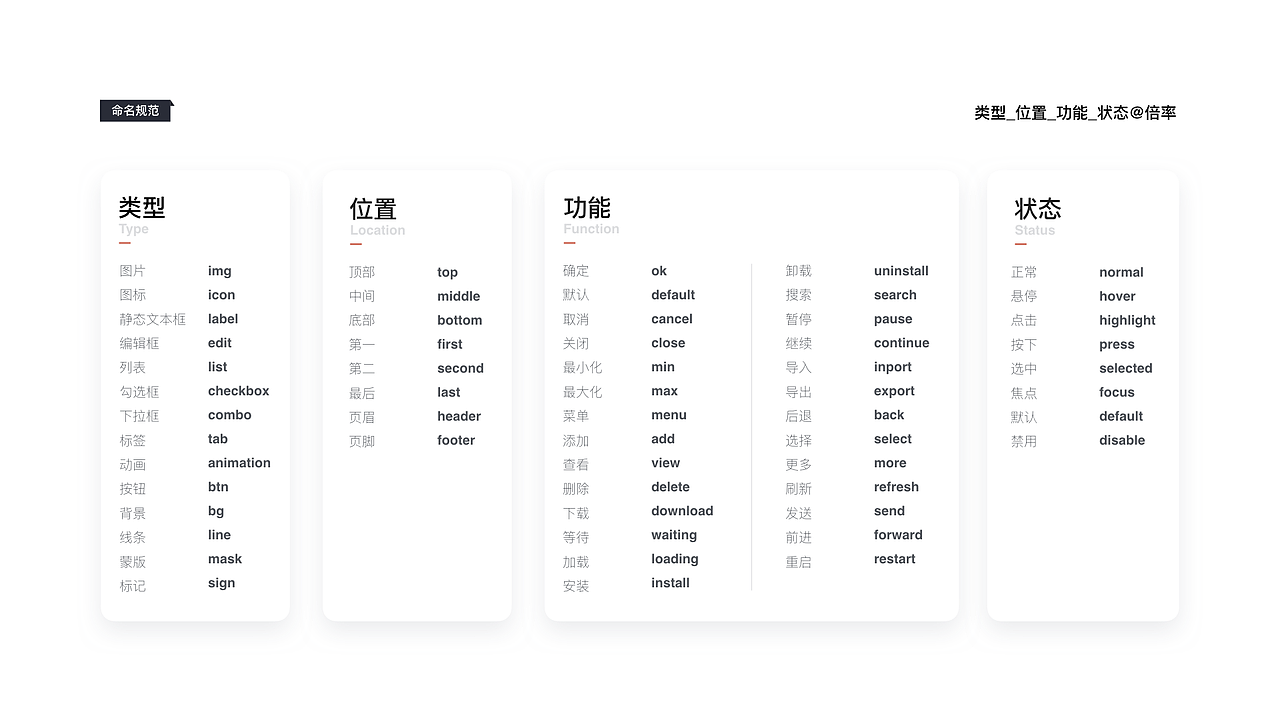This screenshot has height=720, width=1280.
Task: Click the 'bottom' entry
Action: tap(460, 320)
